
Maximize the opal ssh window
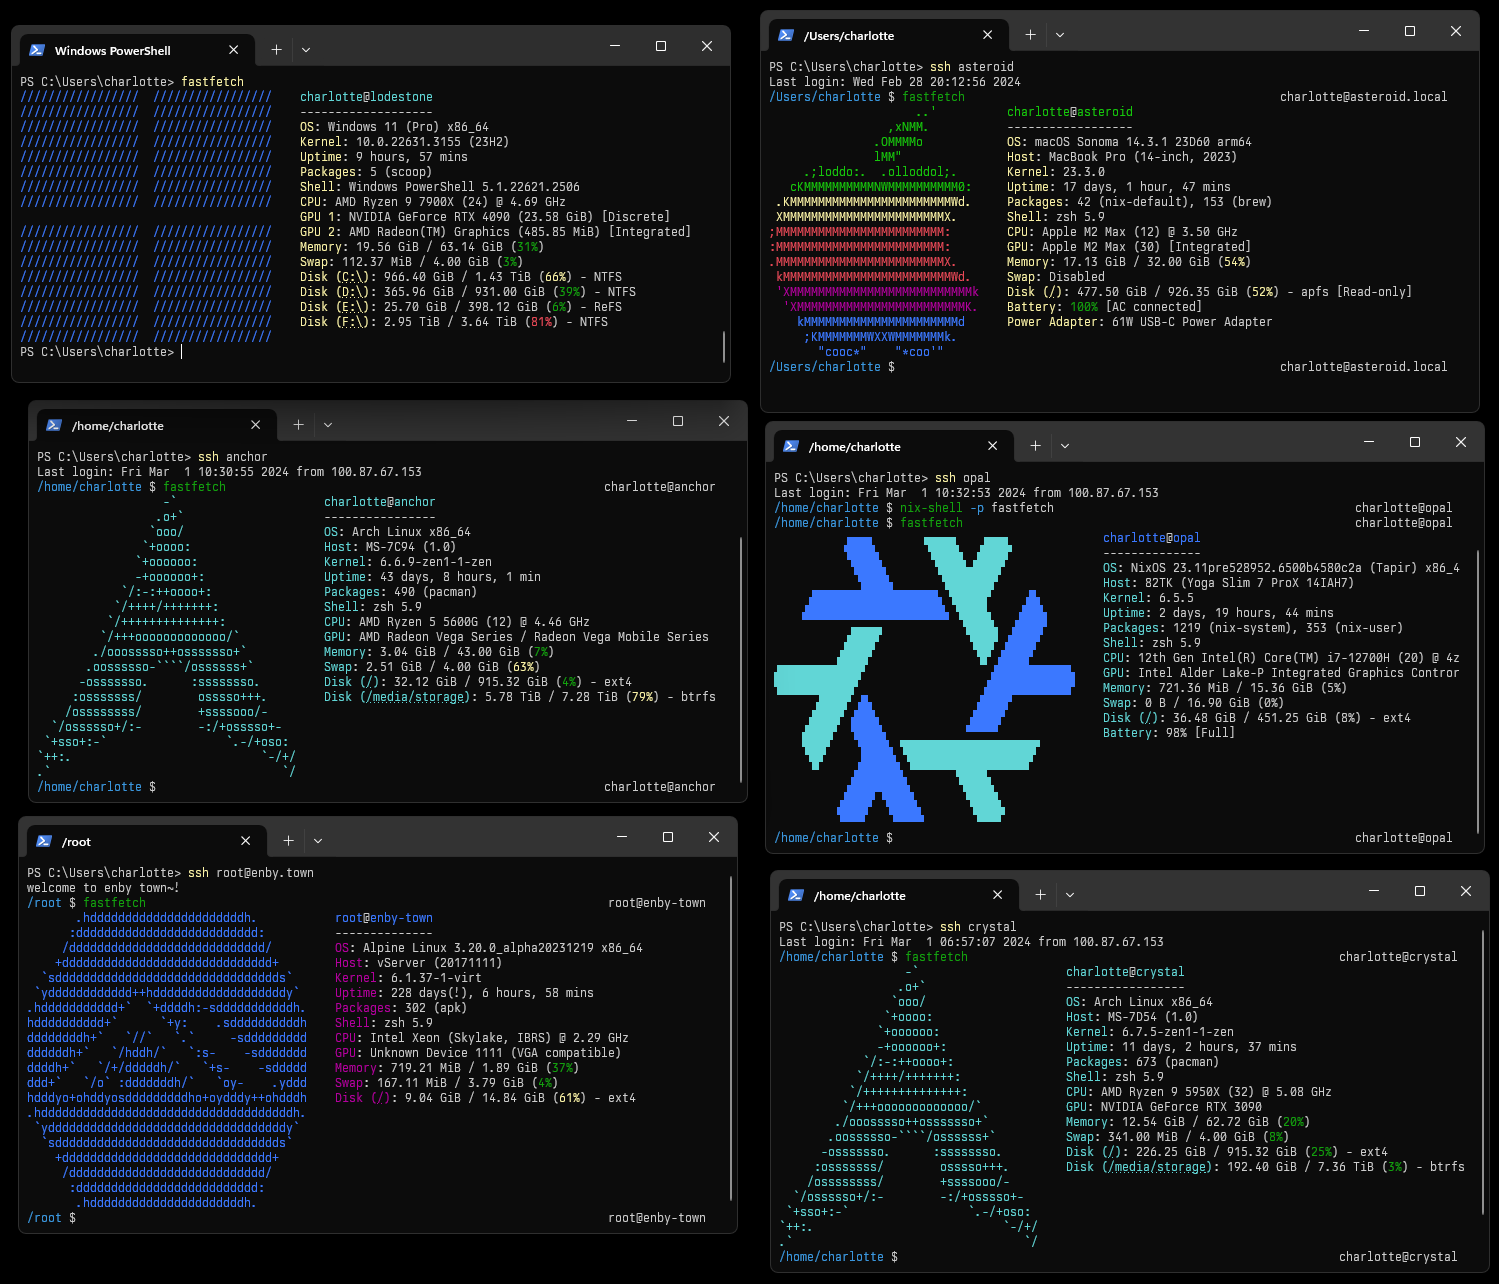tap(1415, 442)
